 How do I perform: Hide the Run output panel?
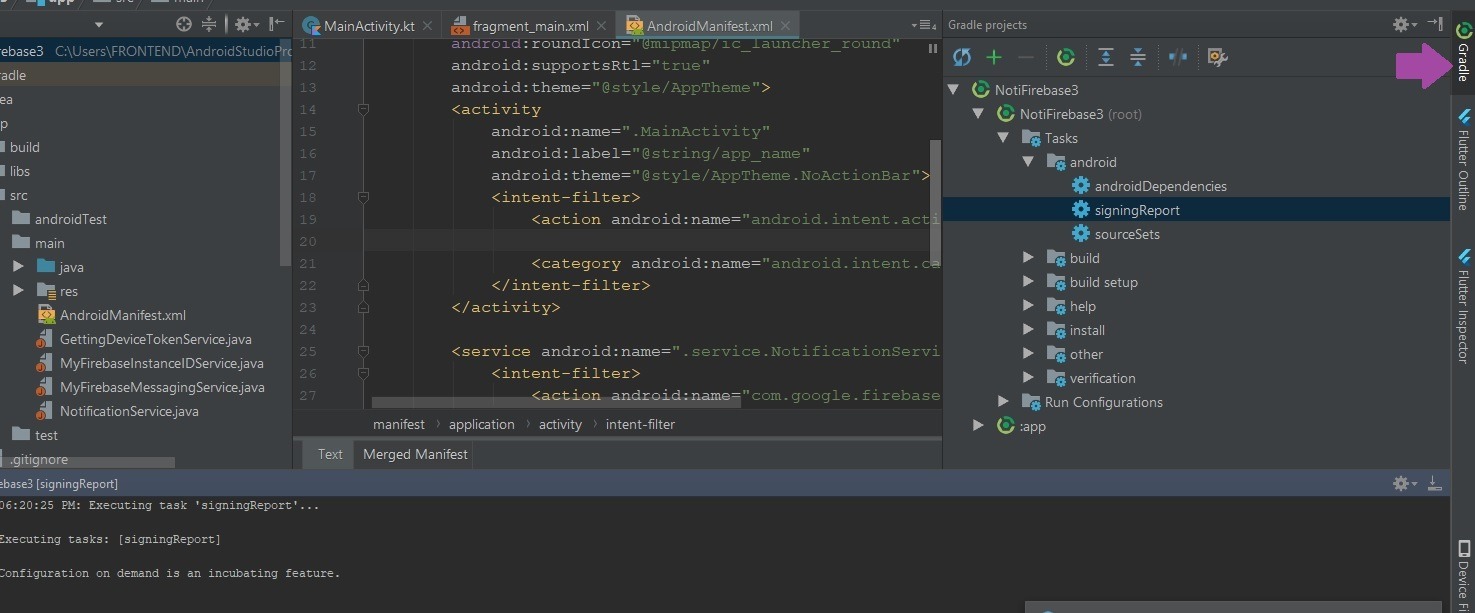(x=1435, y=484)
